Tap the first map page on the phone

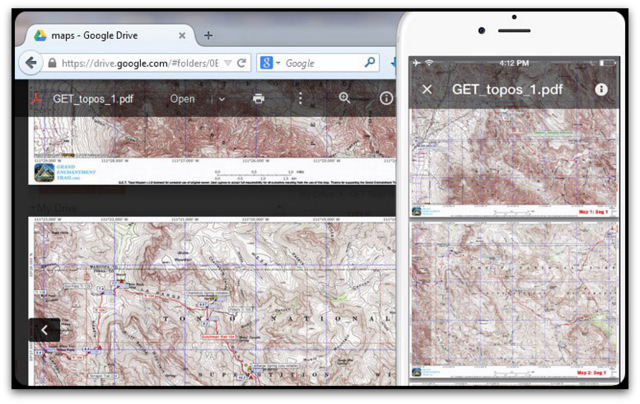pos(514,163)
